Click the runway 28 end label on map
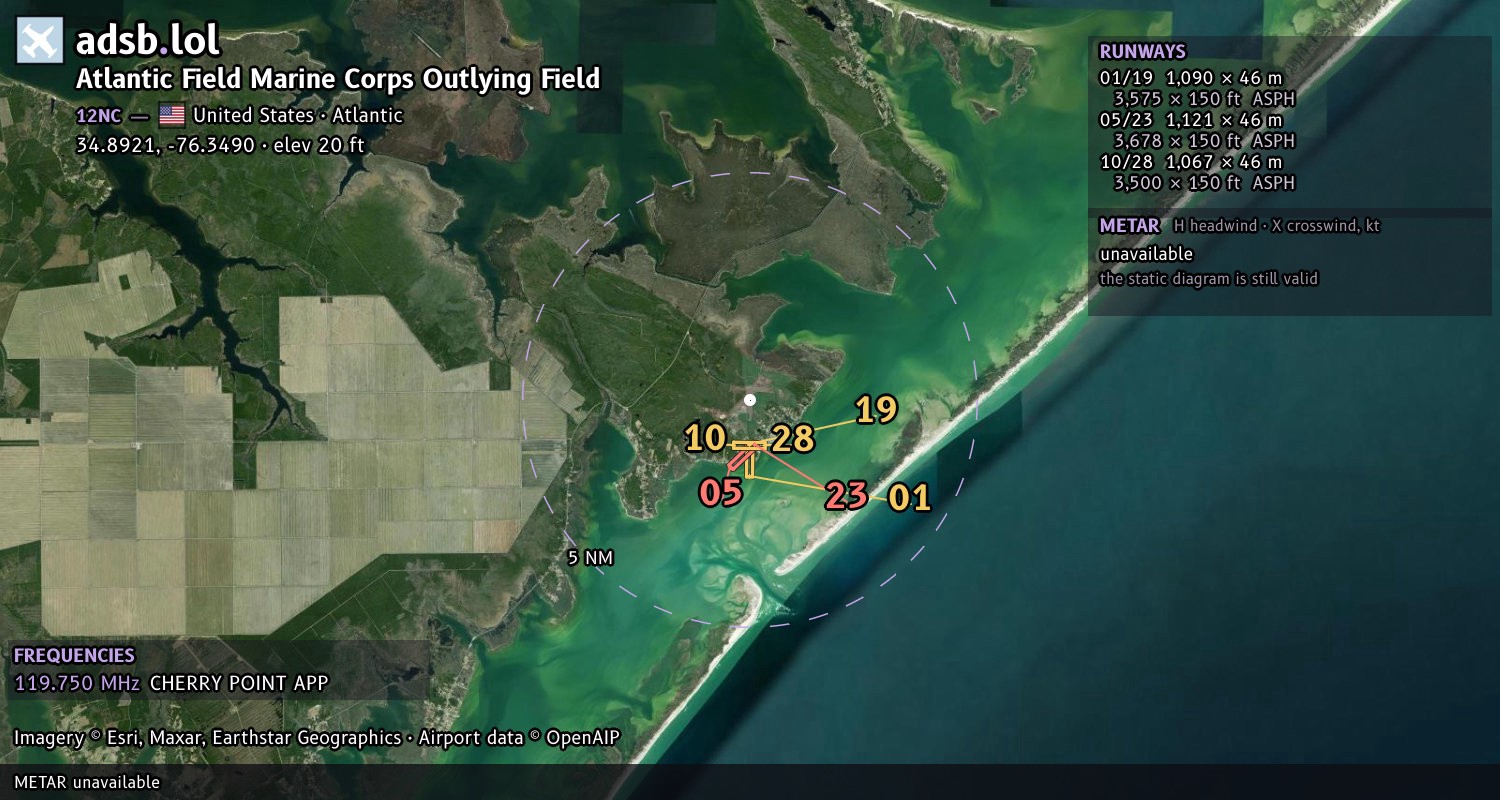1500x800 pixels. pyautogui.click(x=793, y=439)
